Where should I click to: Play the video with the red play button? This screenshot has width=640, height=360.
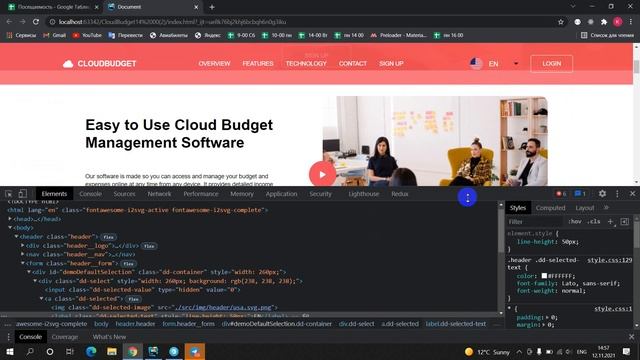322,174
